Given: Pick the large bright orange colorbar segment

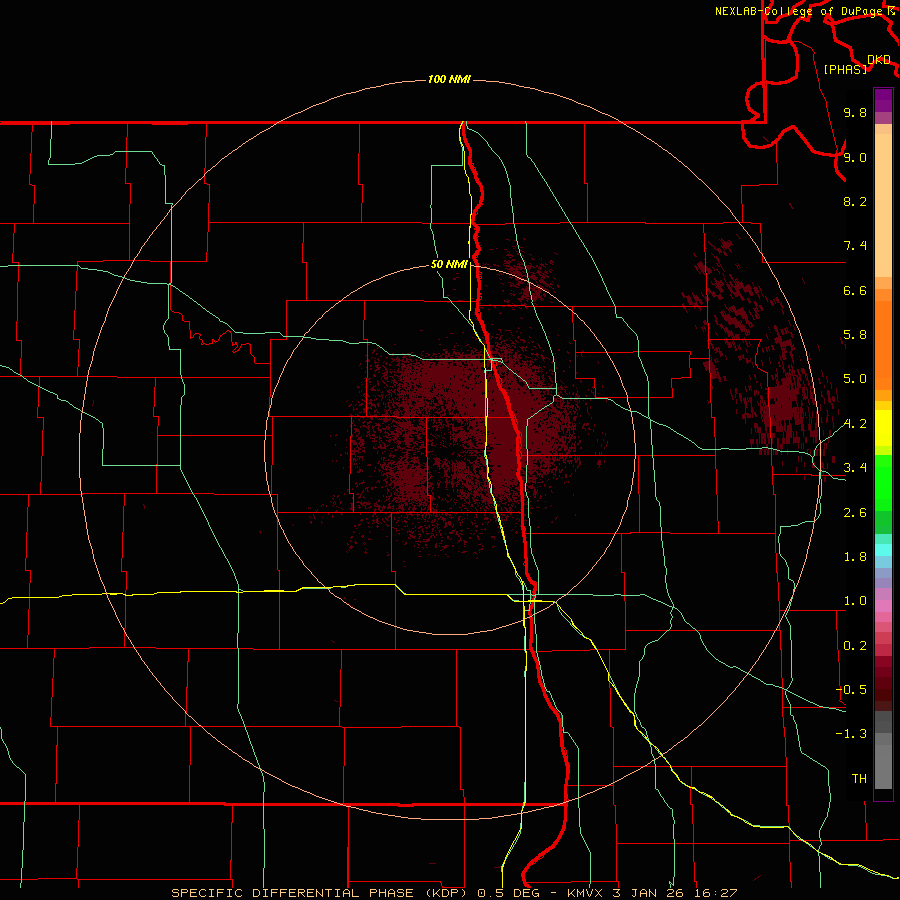Looking at the screenshot, I should (x=883, y=346).
